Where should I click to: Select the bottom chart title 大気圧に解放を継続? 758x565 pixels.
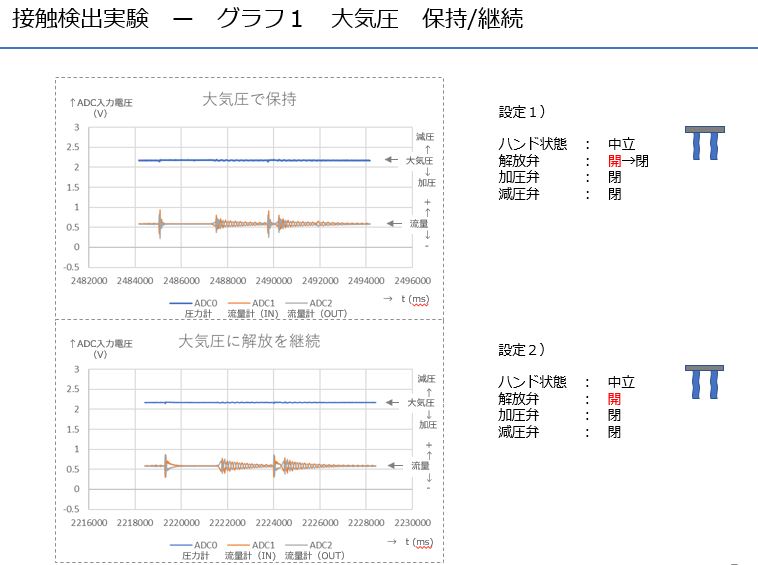(249, 341)
